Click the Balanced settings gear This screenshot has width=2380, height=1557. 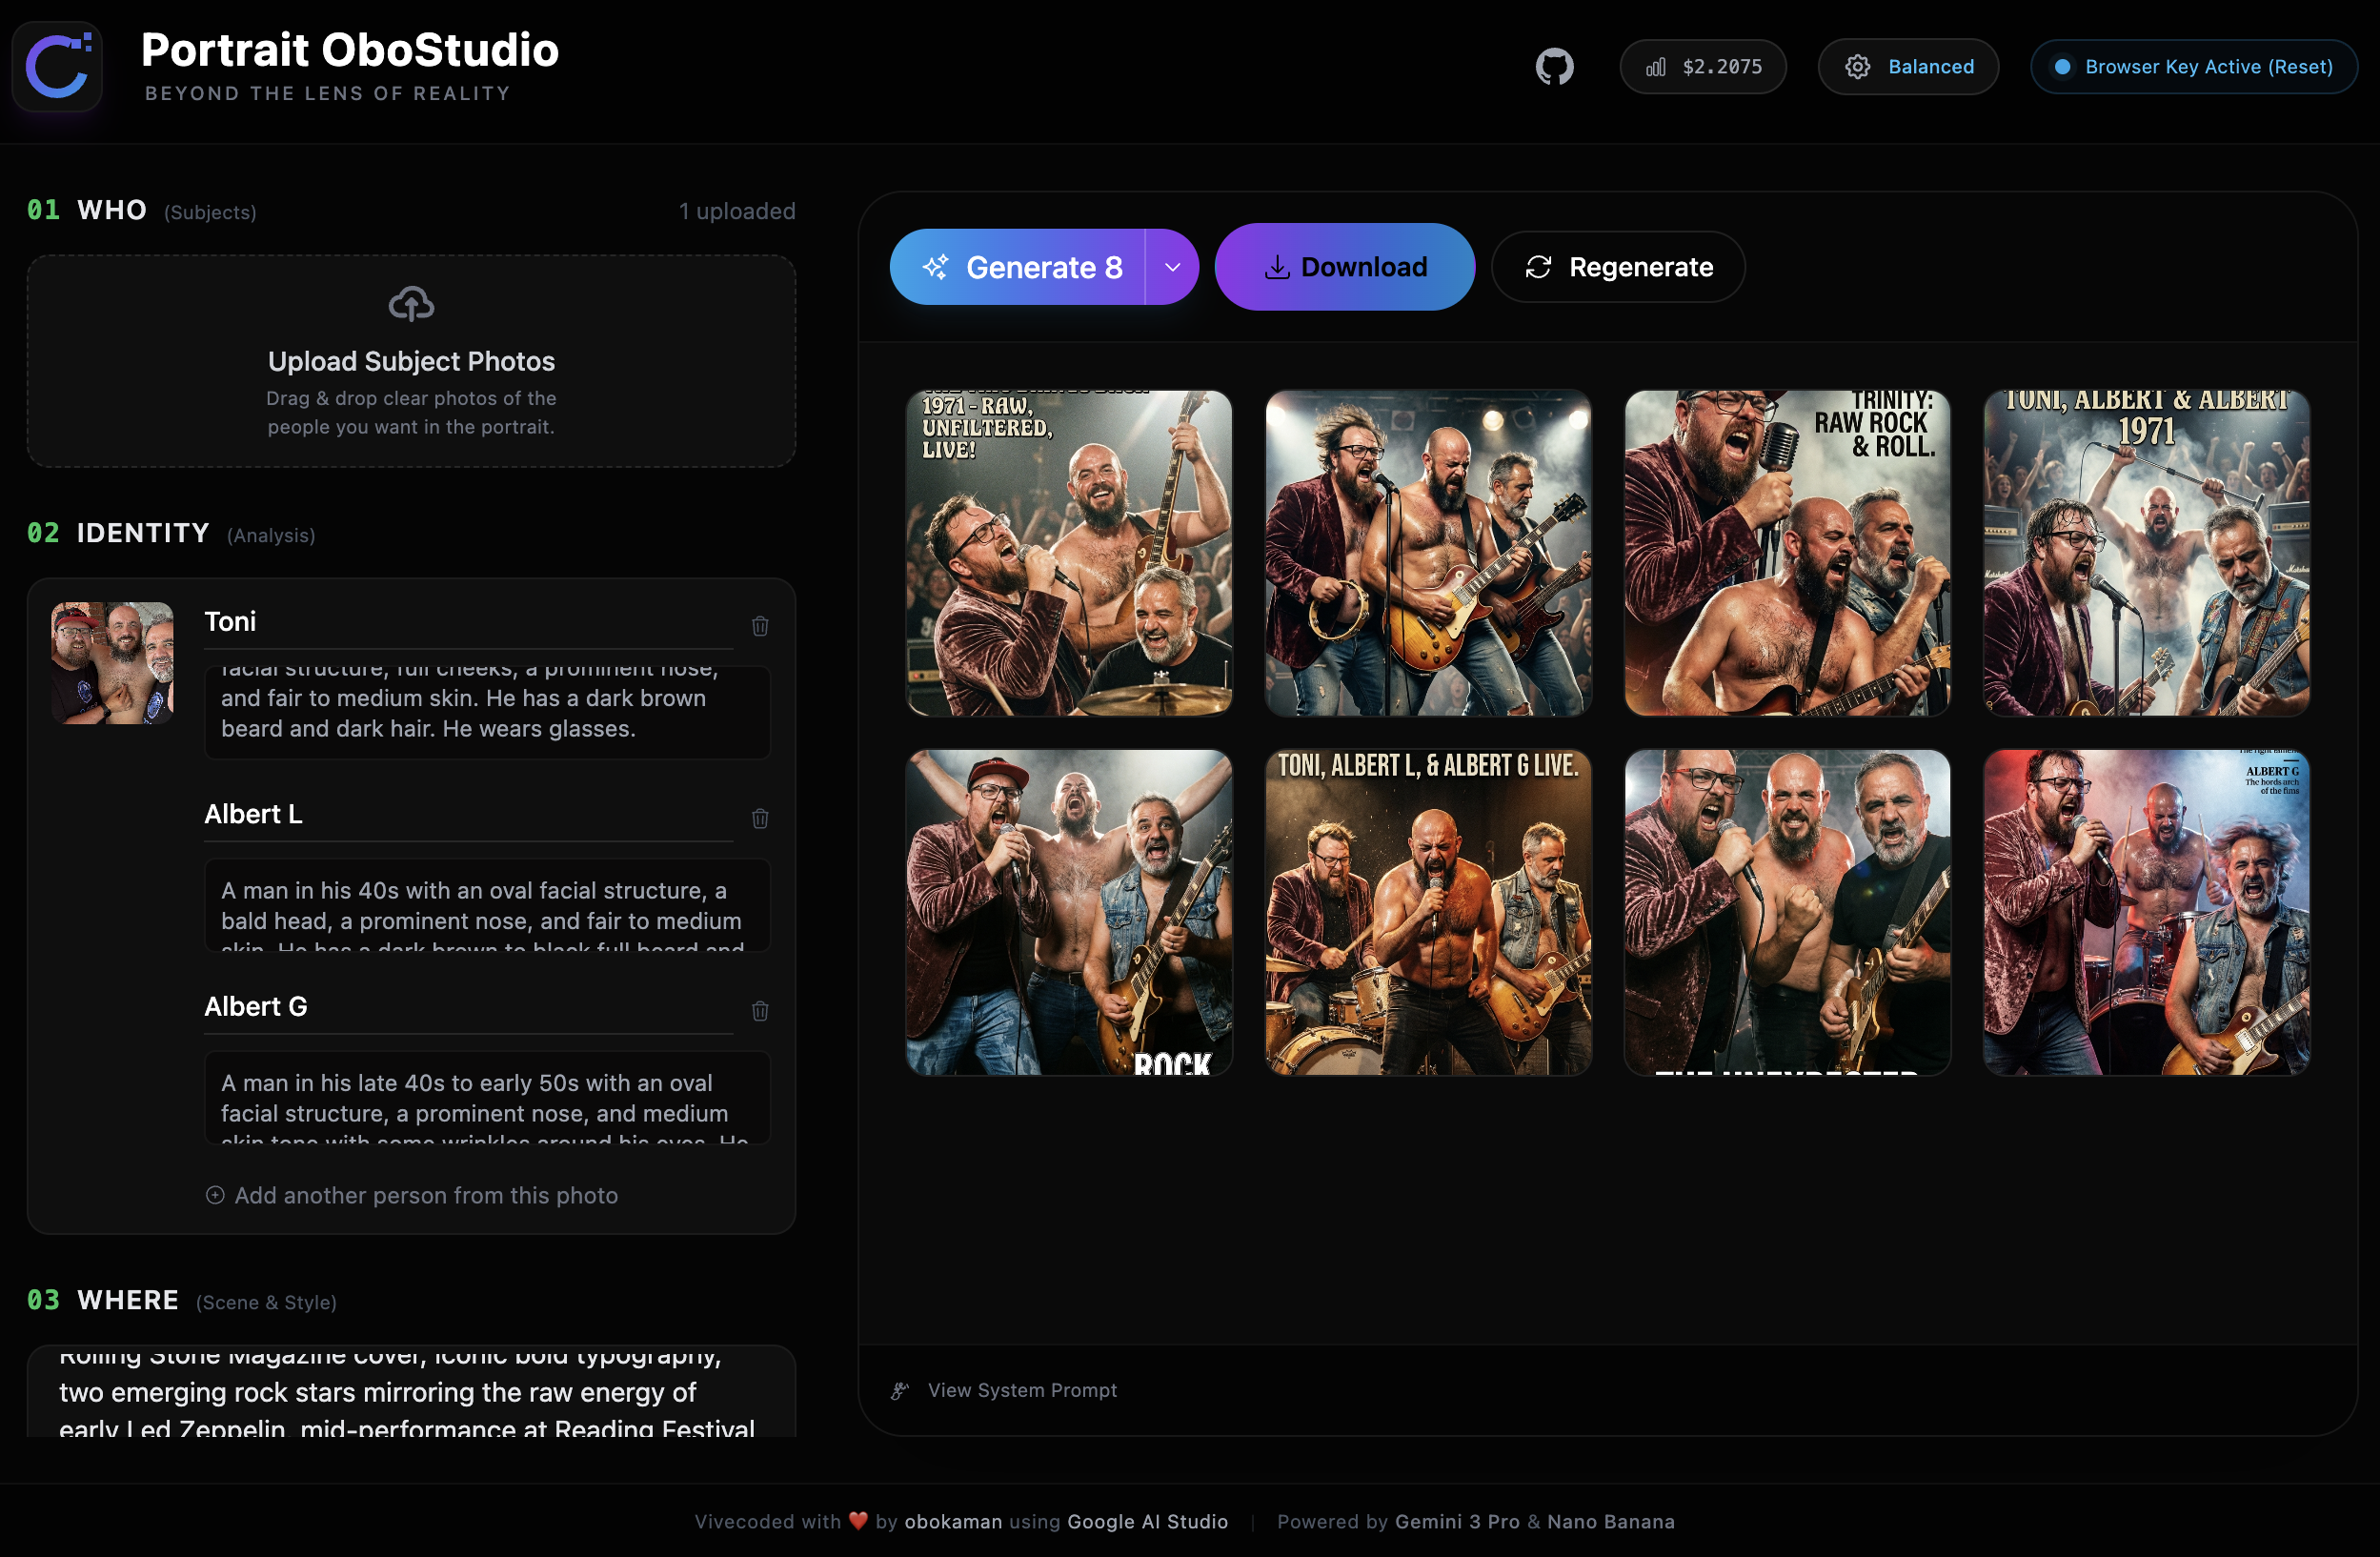pyautogui.click(x=1857, y=67)
